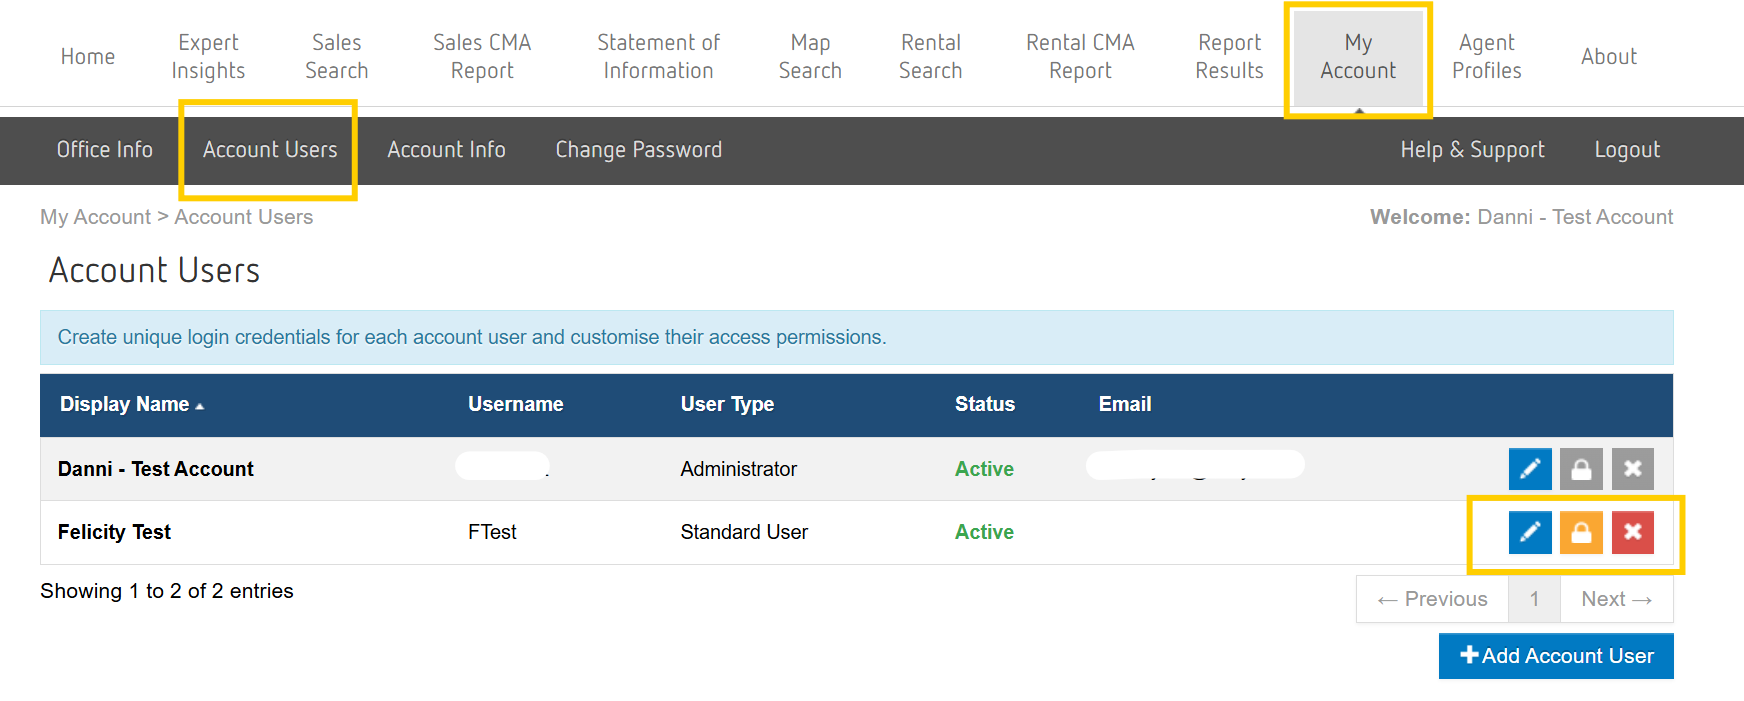The height and width of the screenshot is (701, 1744).
Task: Delete Felicity Test with red X
Action: tap(1632, 532)
